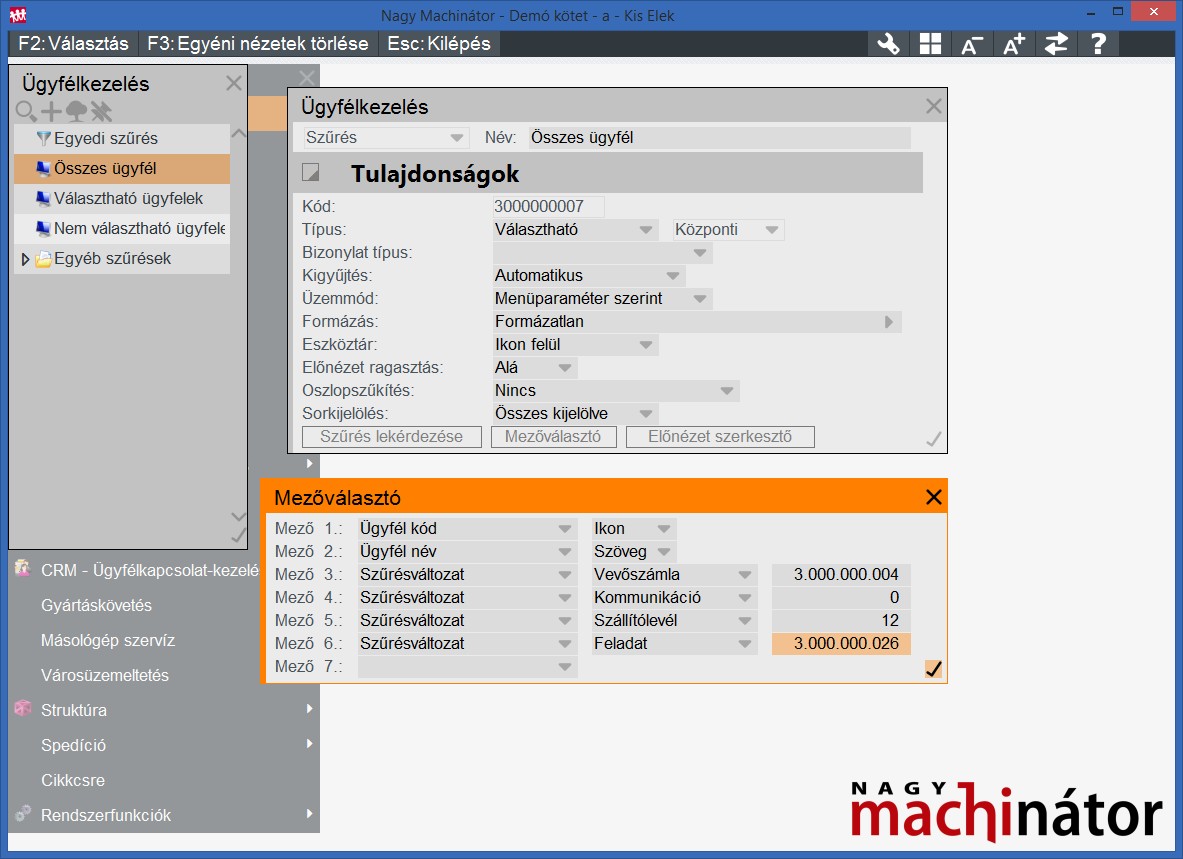1183x859 pixels.
Task: Click the grid tiles icon in top toolbar
Action: (930, 44)
